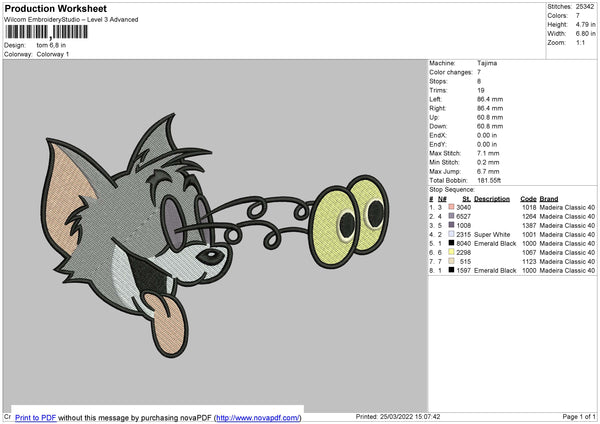Click the Color changes value 7
Image resolution: width=600 pixels, height=424 pixels.
click(479, 72)
